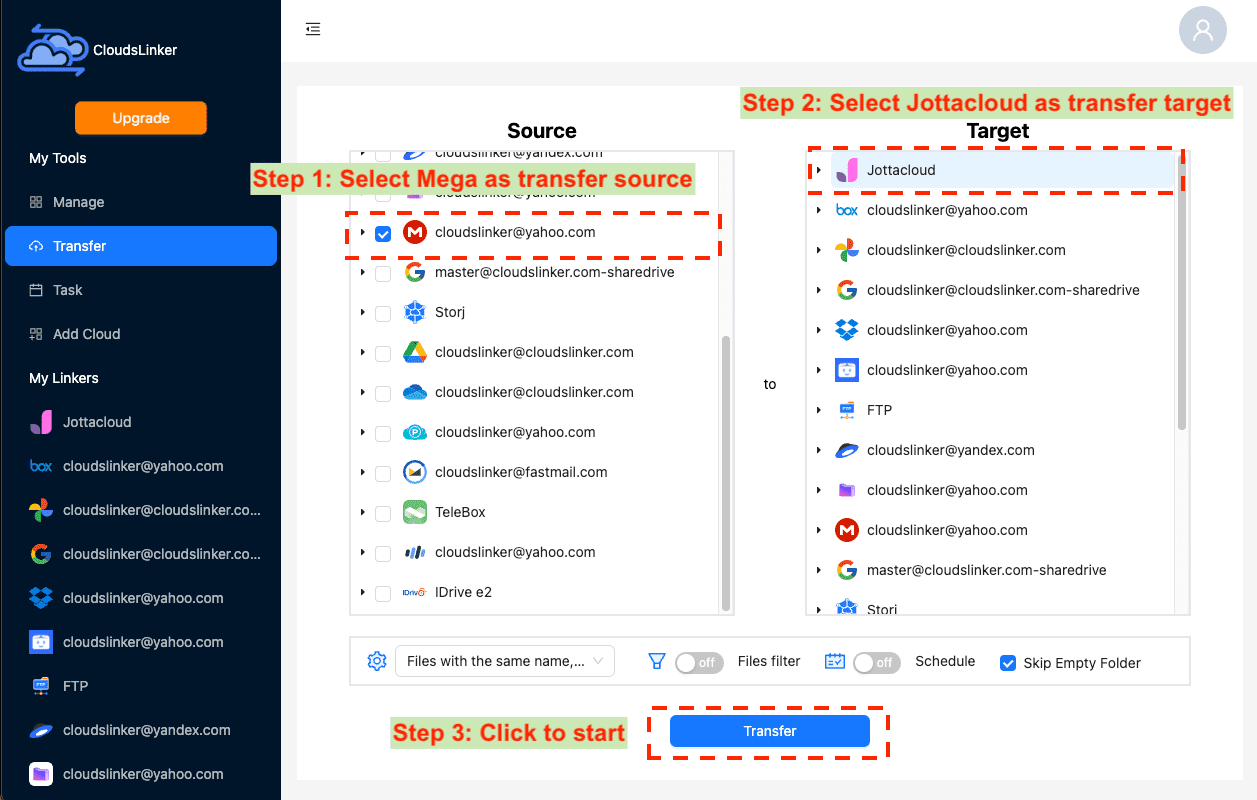Click Fastmail envelope icon in Source list
1257x800 pixels.
[x=415, y=472]
